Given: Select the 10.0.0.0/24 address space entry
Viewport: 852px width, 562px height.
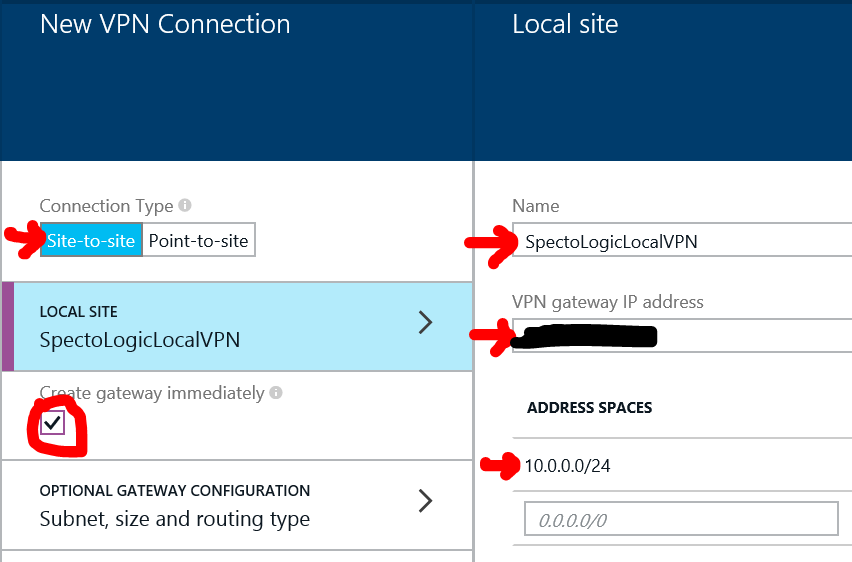Looking at the screenshot, I should pos(569,465).
